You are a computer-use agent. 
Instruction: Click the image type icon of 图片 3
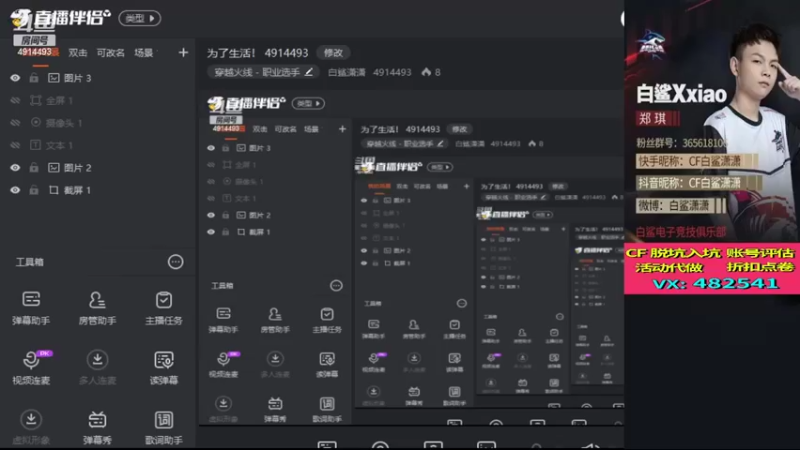point(54,78)
